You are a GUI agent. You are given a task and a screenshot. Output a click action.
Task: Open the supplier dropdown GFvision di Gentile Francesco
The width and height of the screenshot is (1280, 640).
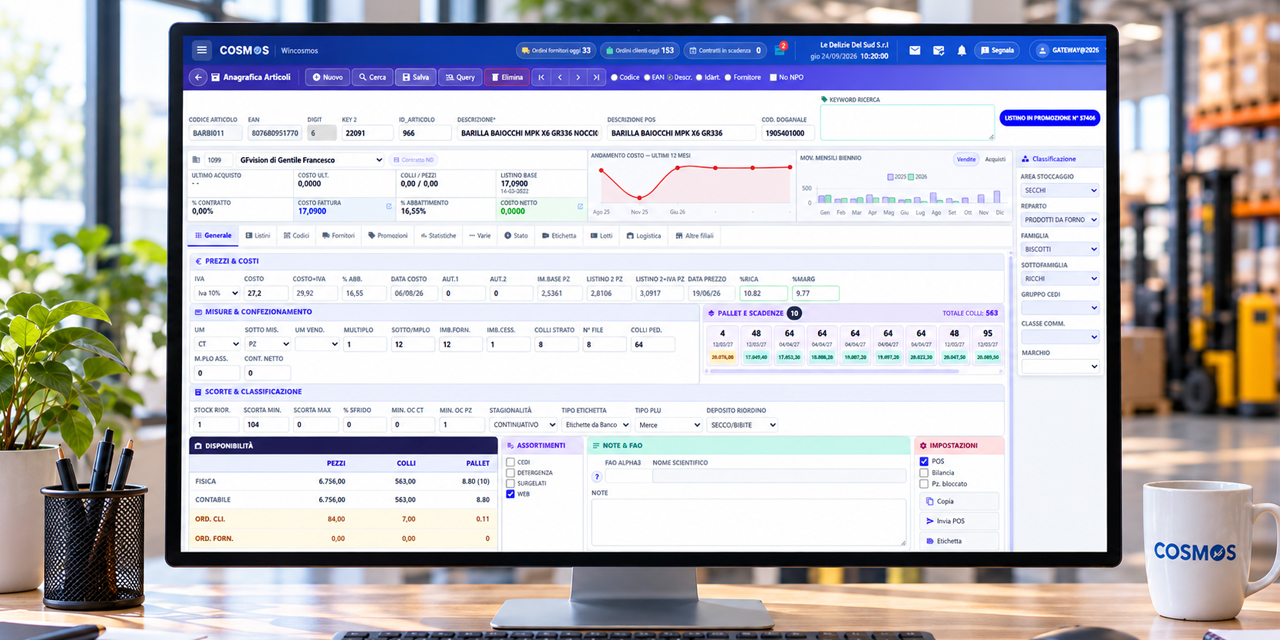click(309, 160)
